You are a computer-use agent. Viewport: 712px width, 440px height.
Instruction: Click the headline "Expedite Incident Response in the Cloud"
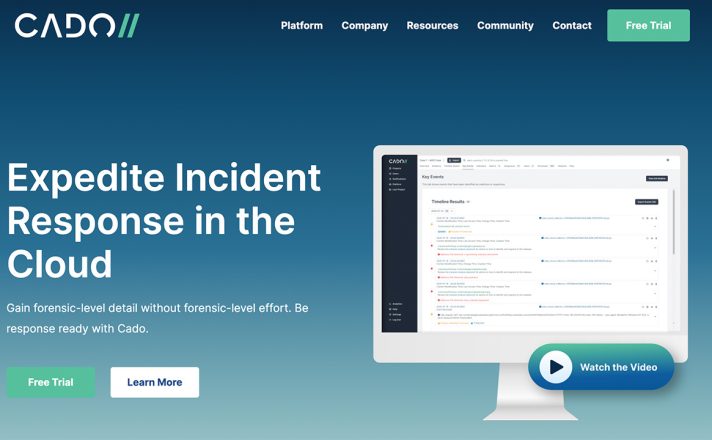[164, 220]
